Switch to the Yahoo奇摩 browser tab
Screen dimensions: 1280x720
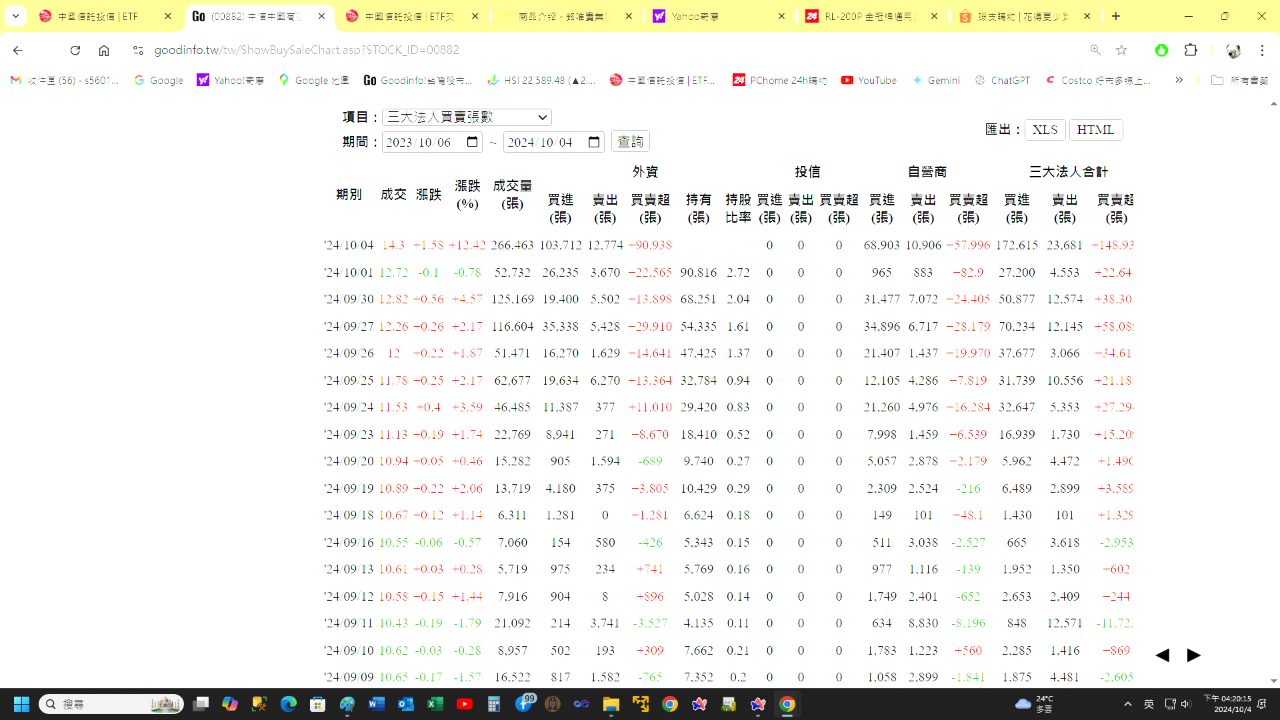pyautogui.click(x=714, y=16)
